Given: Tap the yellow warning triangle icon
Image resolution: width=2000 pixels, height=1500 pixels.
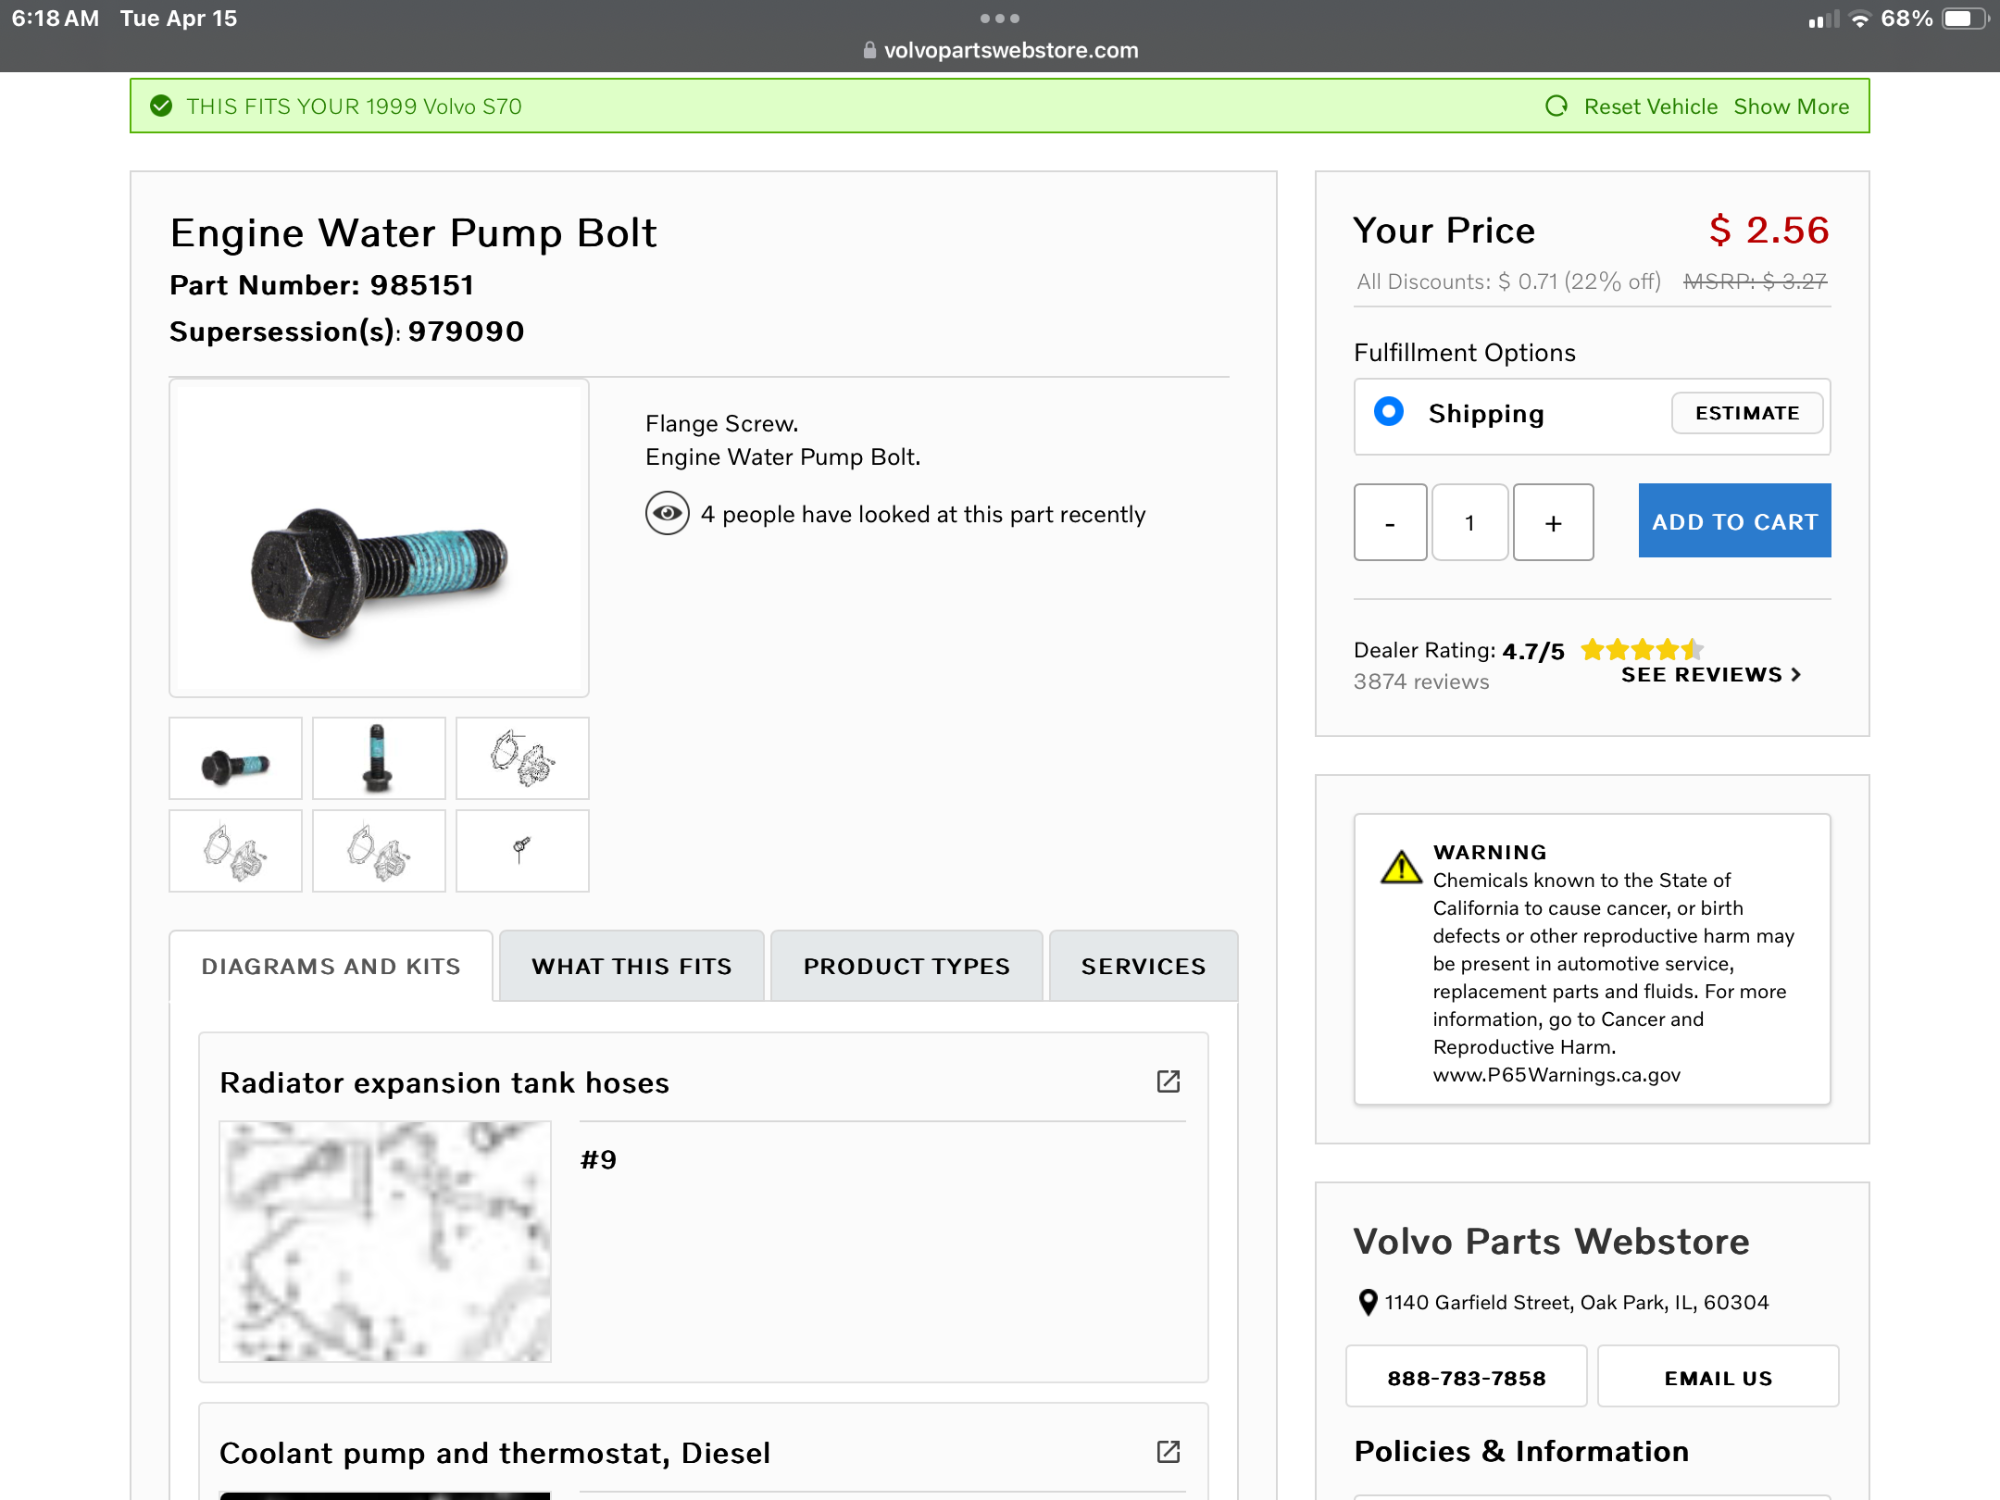Looking at the screenshot, I should (x=1401, y=866).
